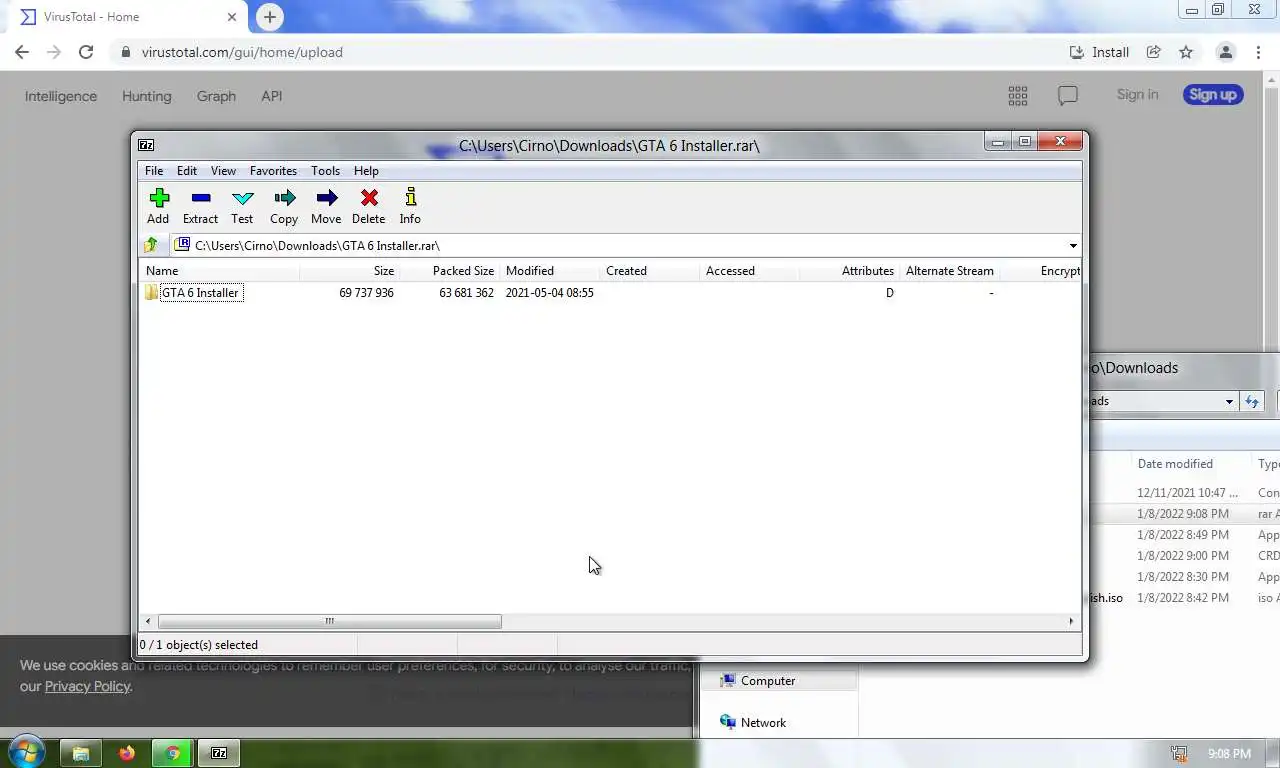Open the Chrome profile icon
This screenshot has height=768, width=1280.
click(1225, 52)
